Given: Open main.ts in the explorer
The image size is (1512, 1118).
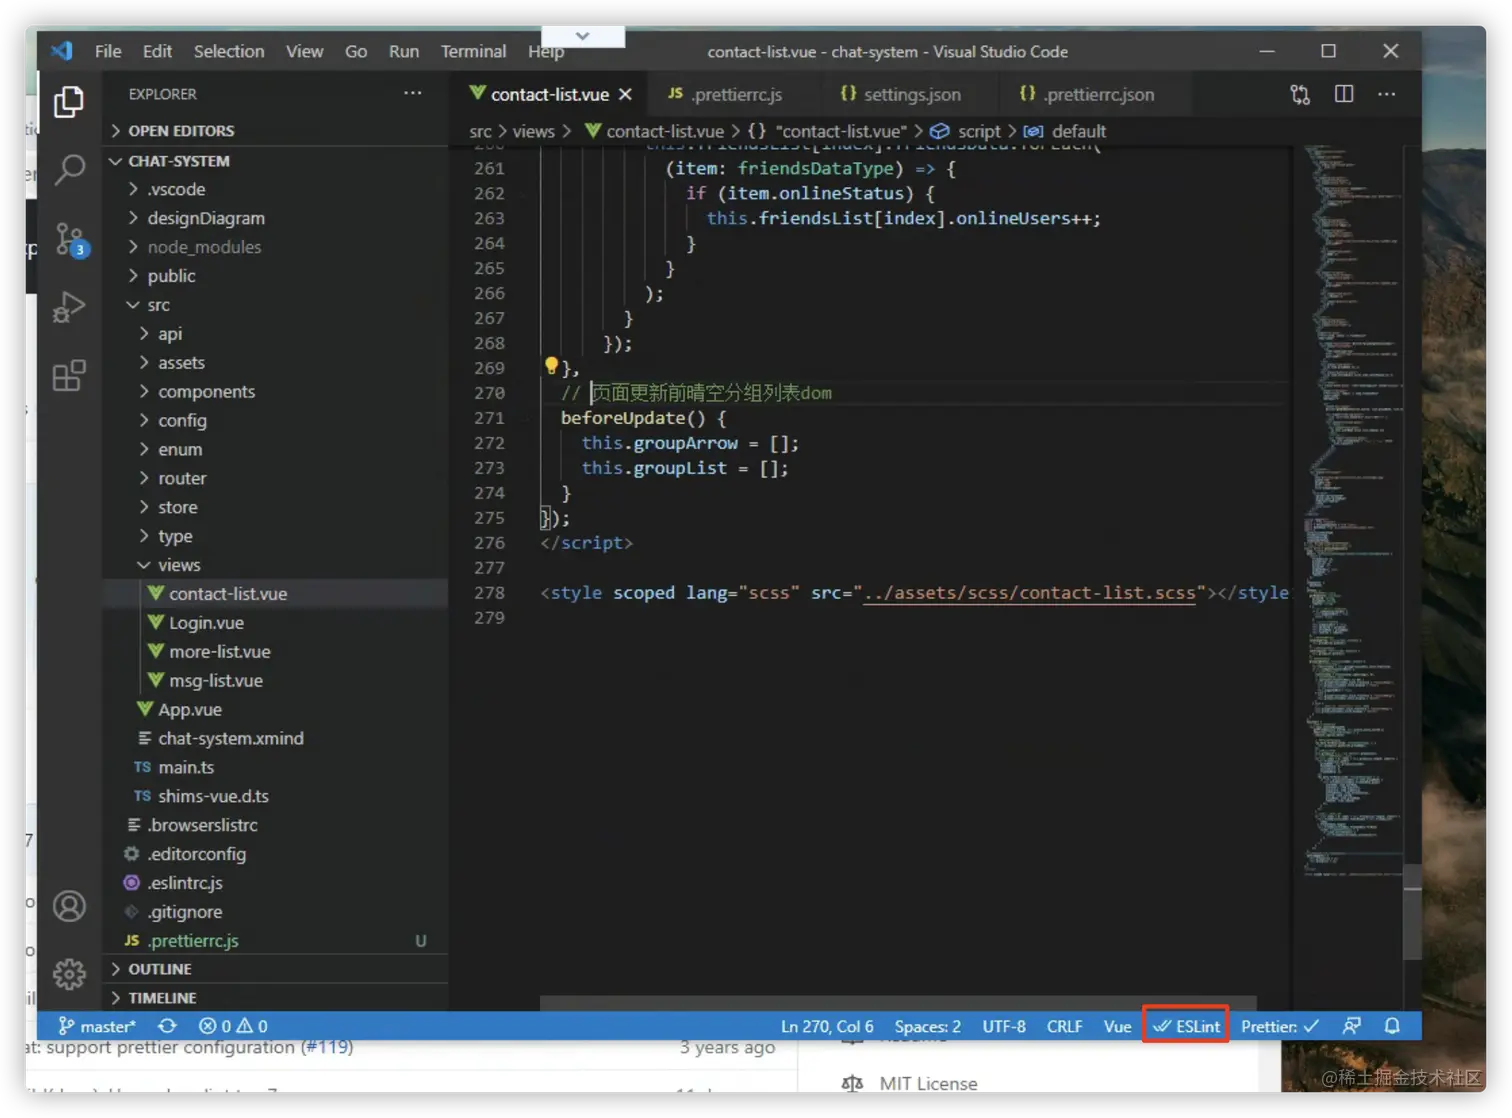Looking at the screenshot, I should pos(275,768).
